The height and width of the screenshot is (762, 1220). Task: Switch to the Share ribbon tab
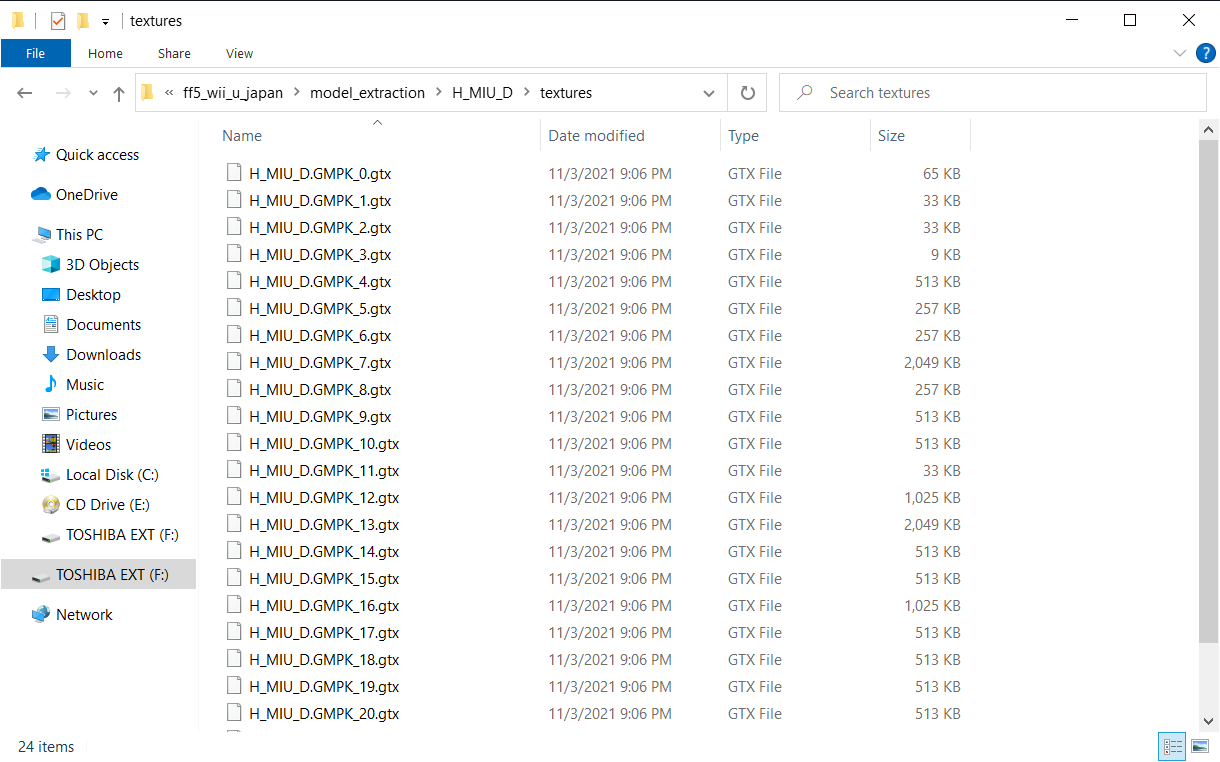(x=174, y=53)
